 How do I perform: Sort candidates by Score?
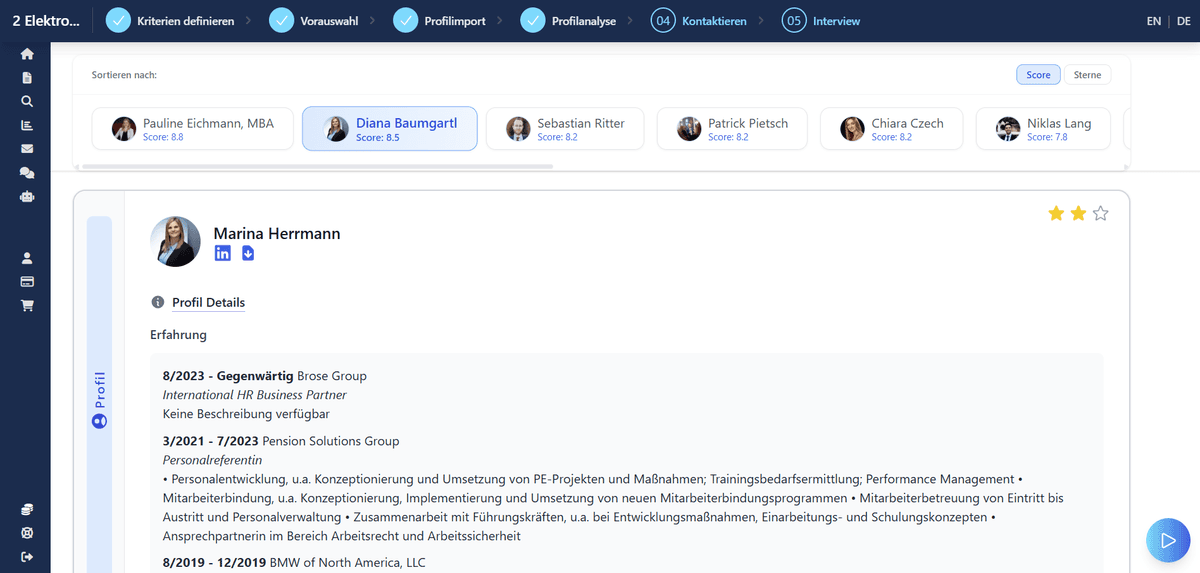(x=1038, y=75)
